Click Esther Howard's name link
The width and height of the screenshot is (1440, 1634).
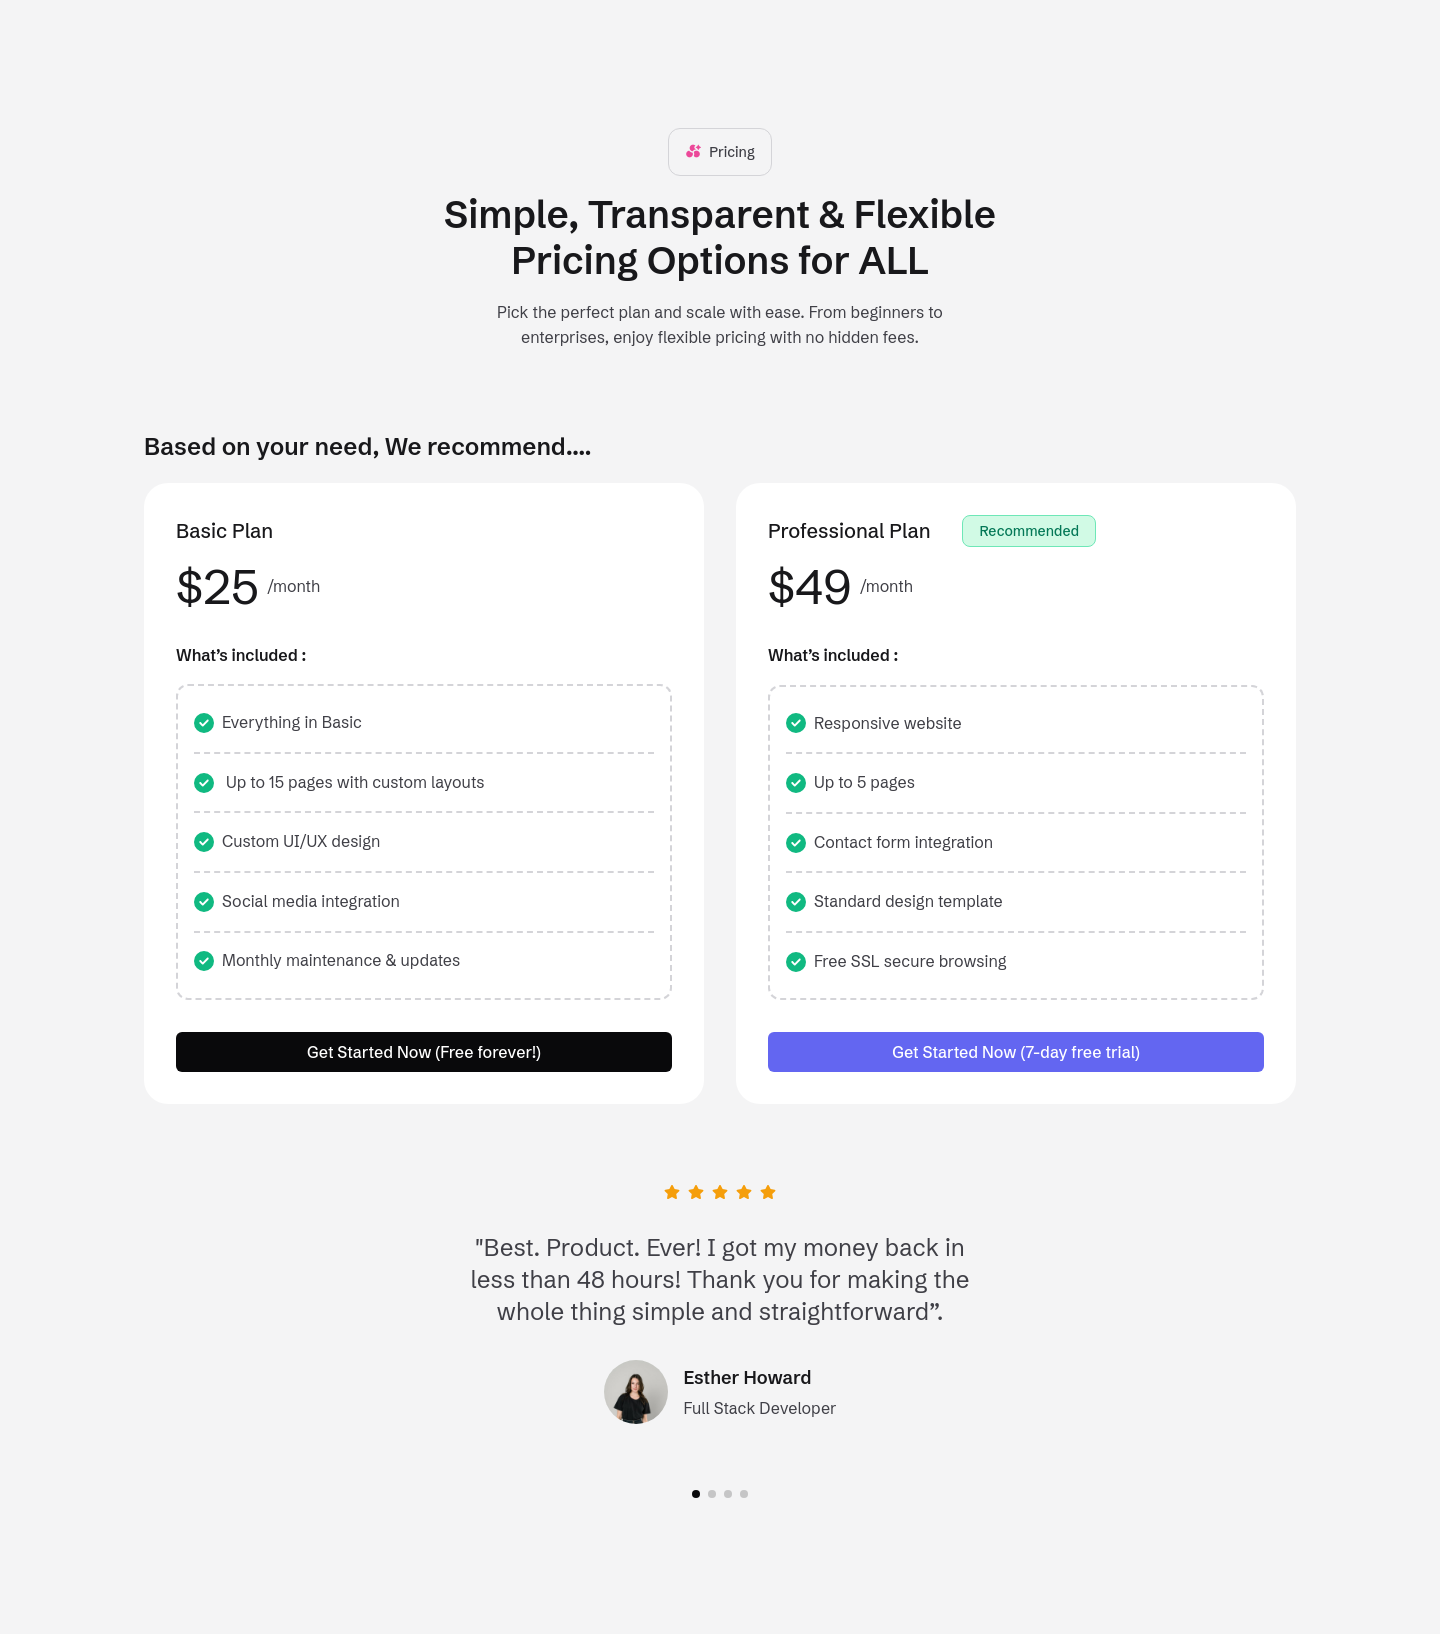tap(747, 1377)
